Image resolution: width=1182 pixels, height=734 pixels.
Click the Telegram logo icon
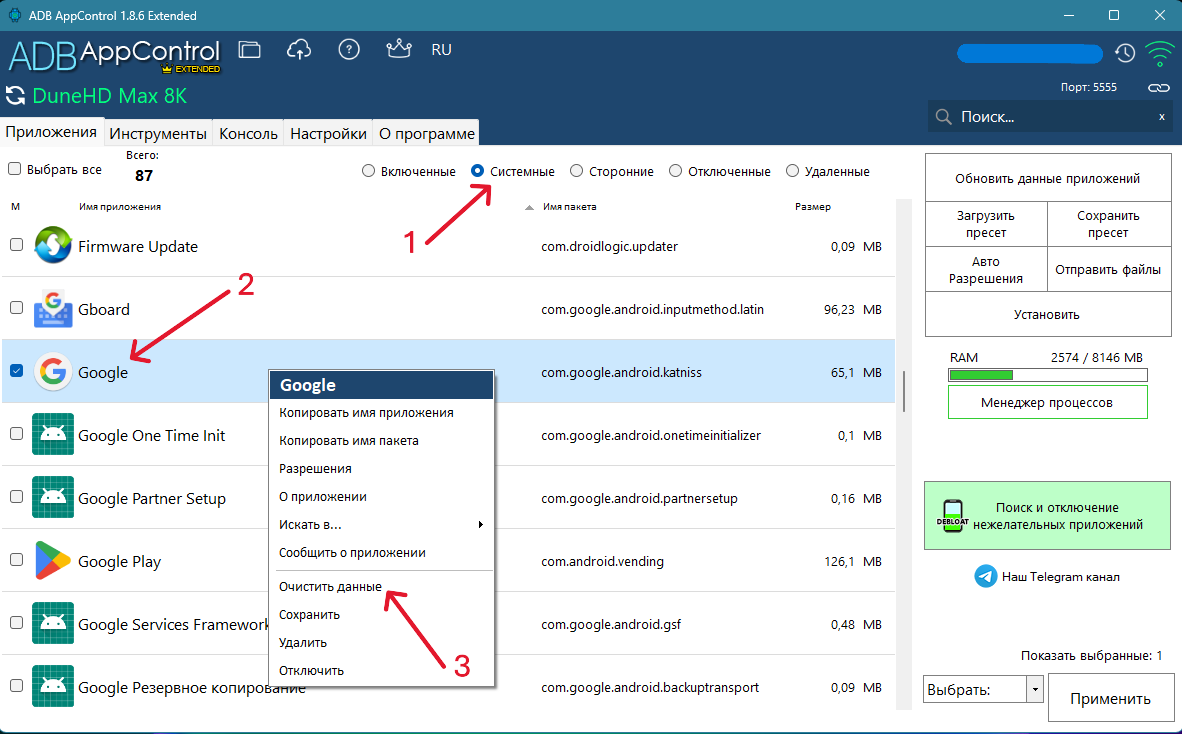click(985, 576)
